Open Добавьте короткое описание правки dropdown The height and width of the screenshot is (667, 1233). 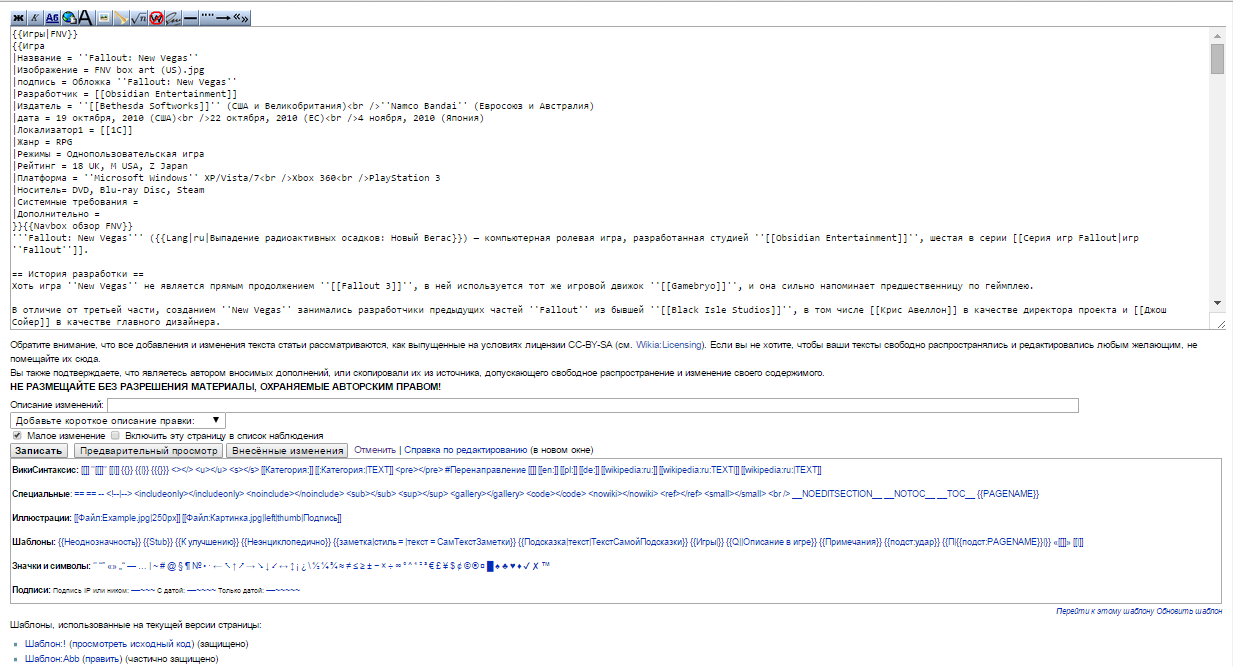click(119, 421)
